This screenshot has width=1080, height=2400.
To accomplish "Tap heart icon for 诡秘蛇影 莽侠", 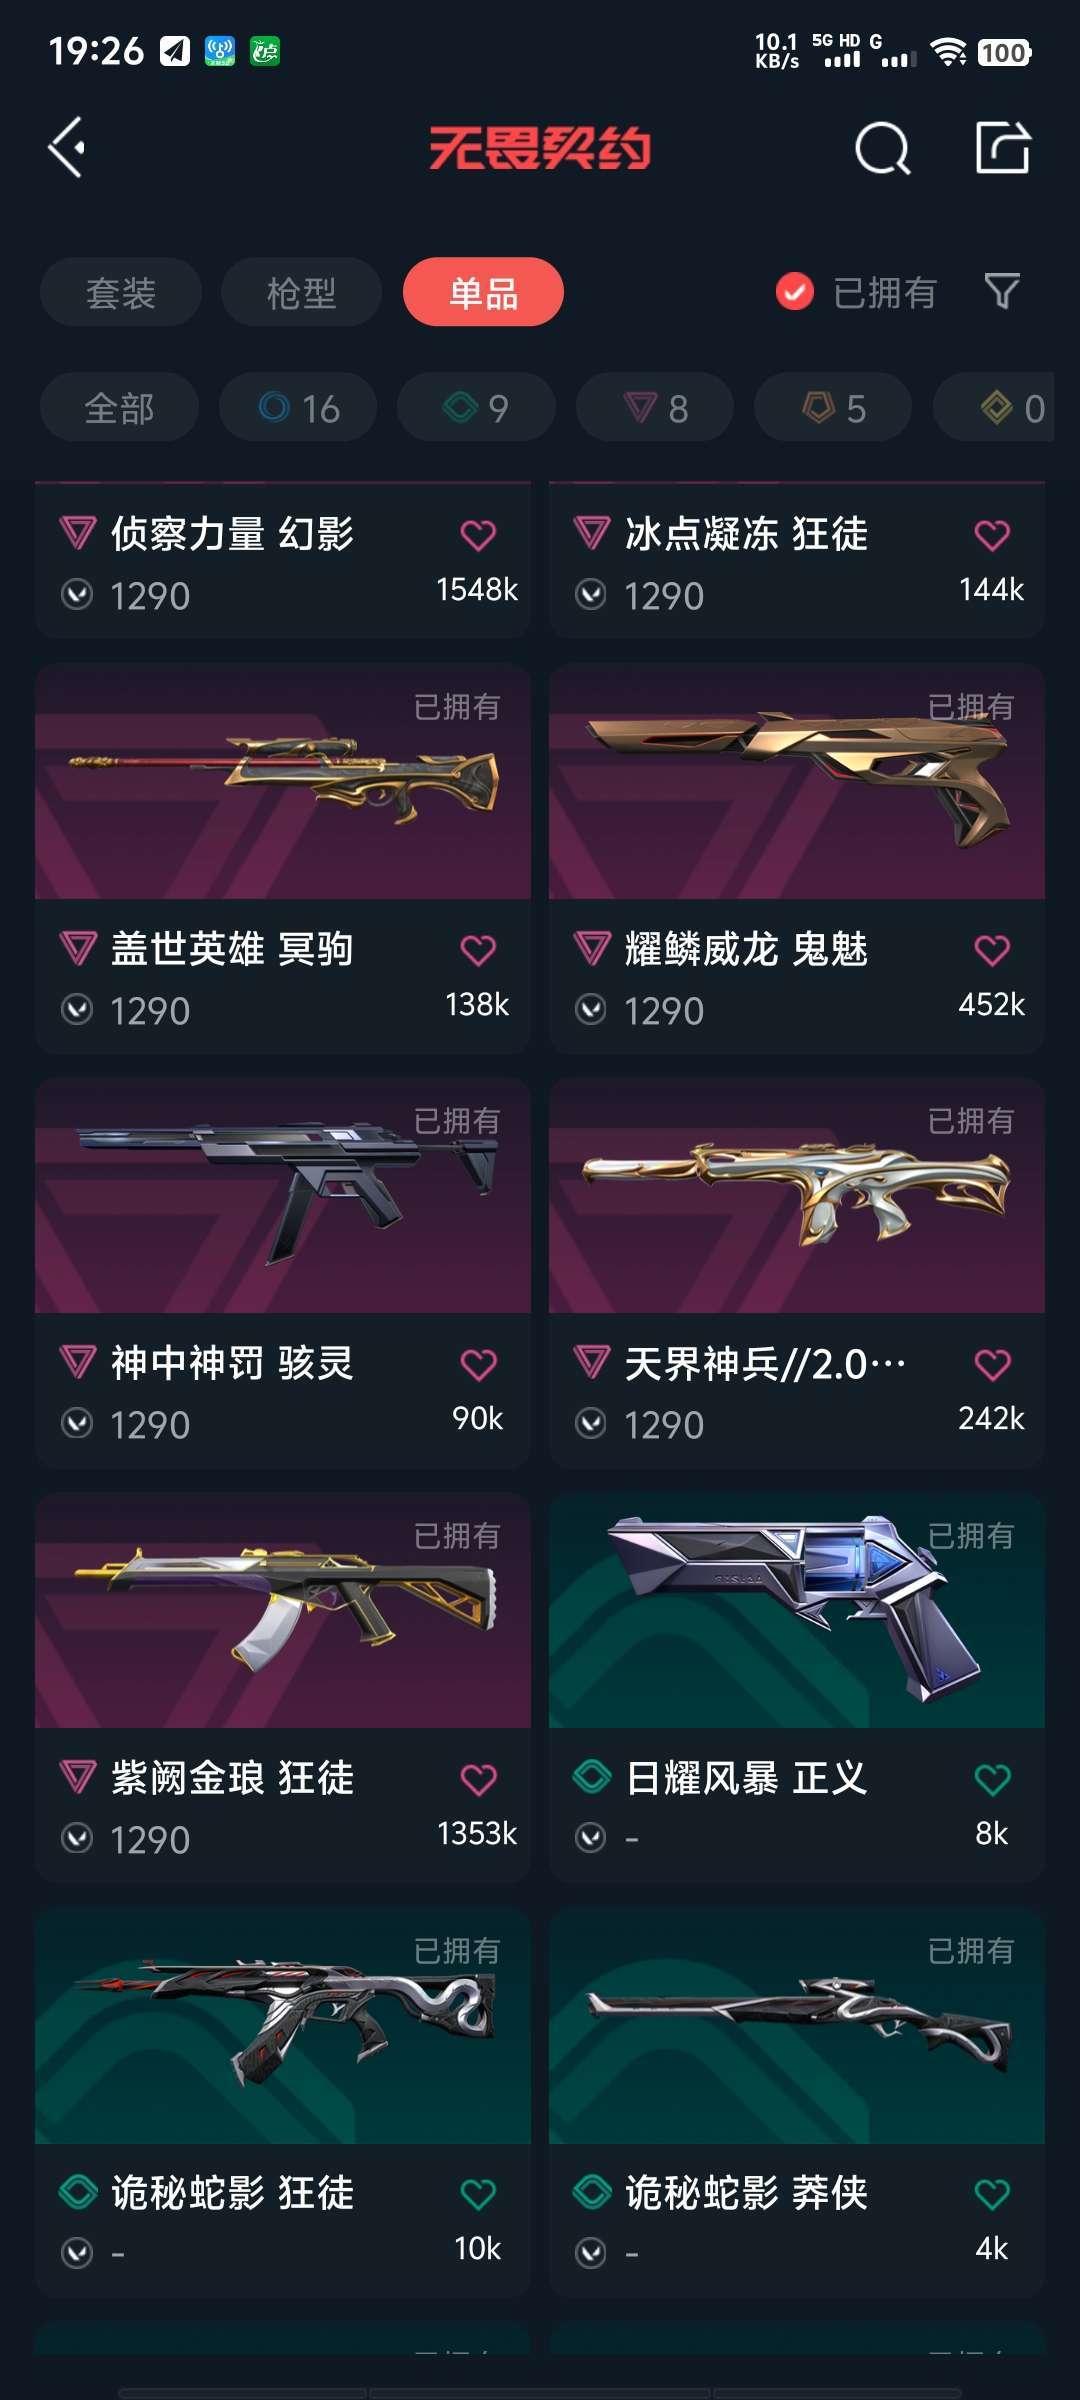I will point(992,2194).
